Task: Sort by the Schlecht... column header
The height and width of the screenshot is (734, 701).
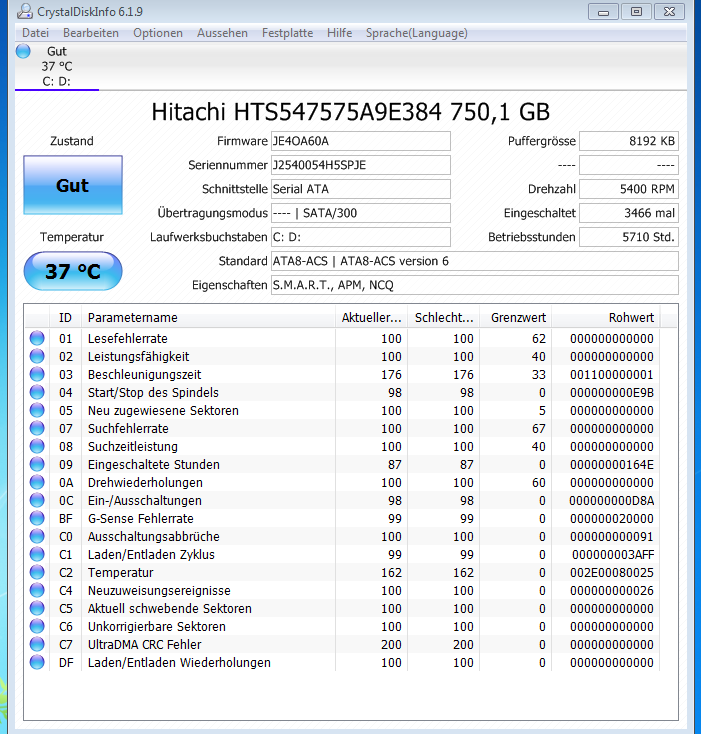Action: [444, 317]
